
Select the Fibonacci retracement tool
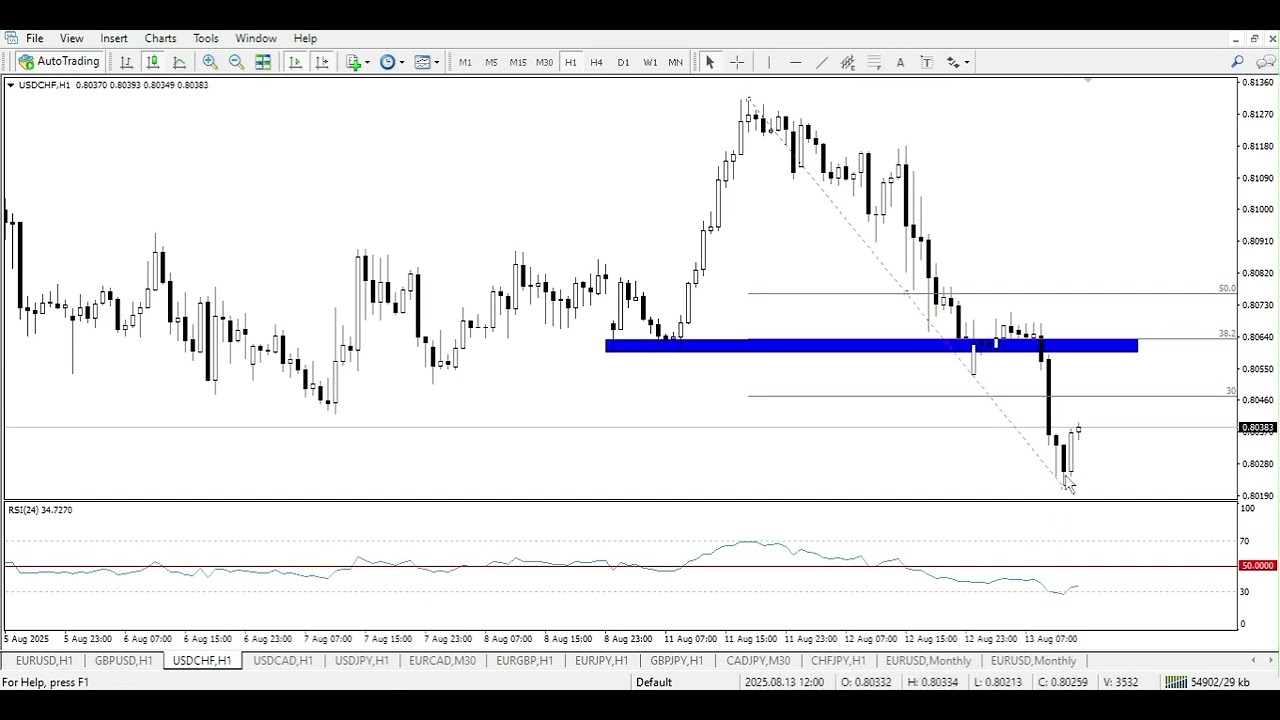click(874, 62)
